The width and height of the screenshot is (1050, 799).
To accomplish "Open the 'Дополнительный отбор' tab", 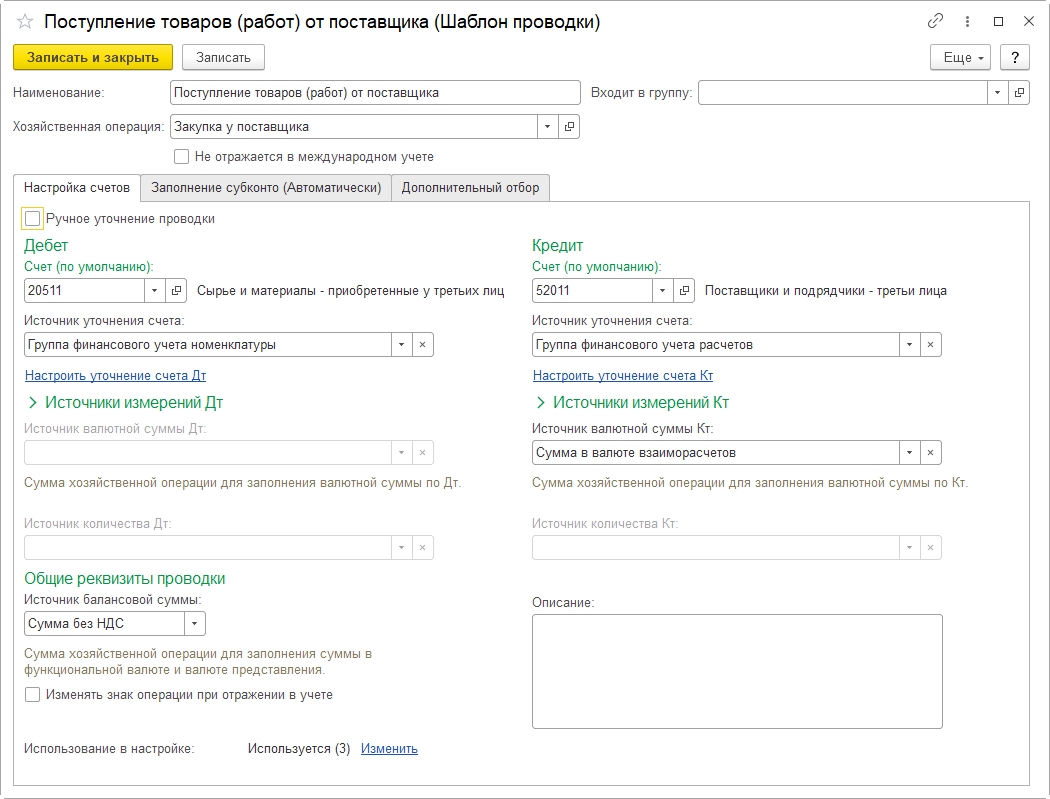I will tap(470, 188).
